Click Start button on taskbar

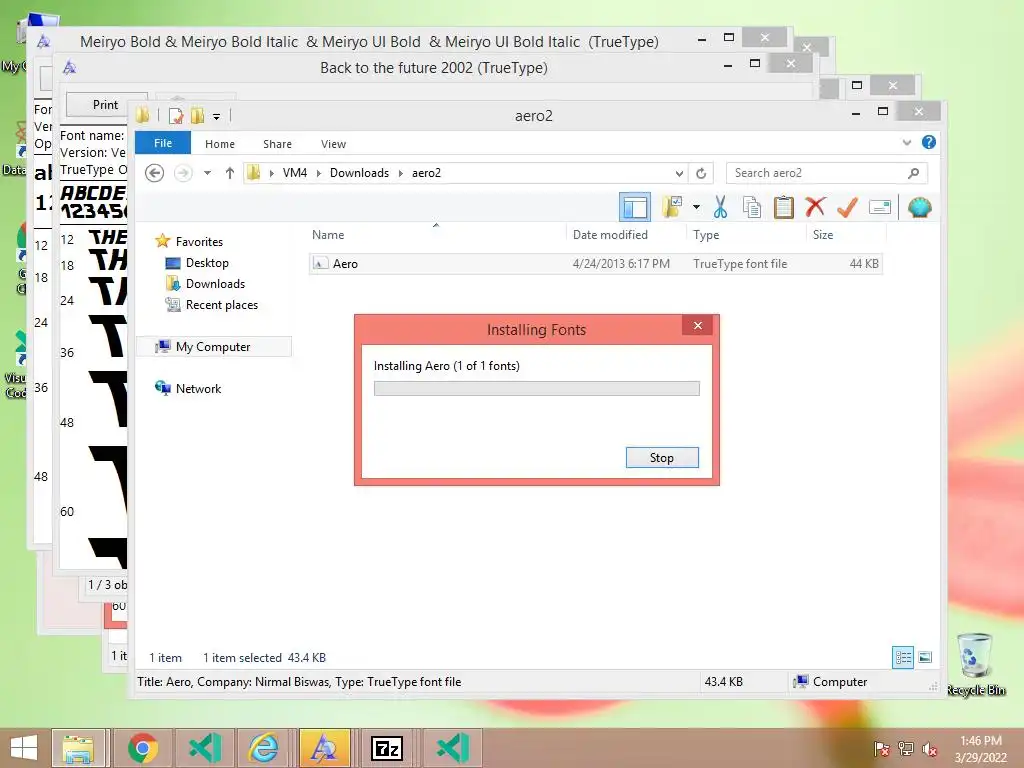[x=24, y=748]
